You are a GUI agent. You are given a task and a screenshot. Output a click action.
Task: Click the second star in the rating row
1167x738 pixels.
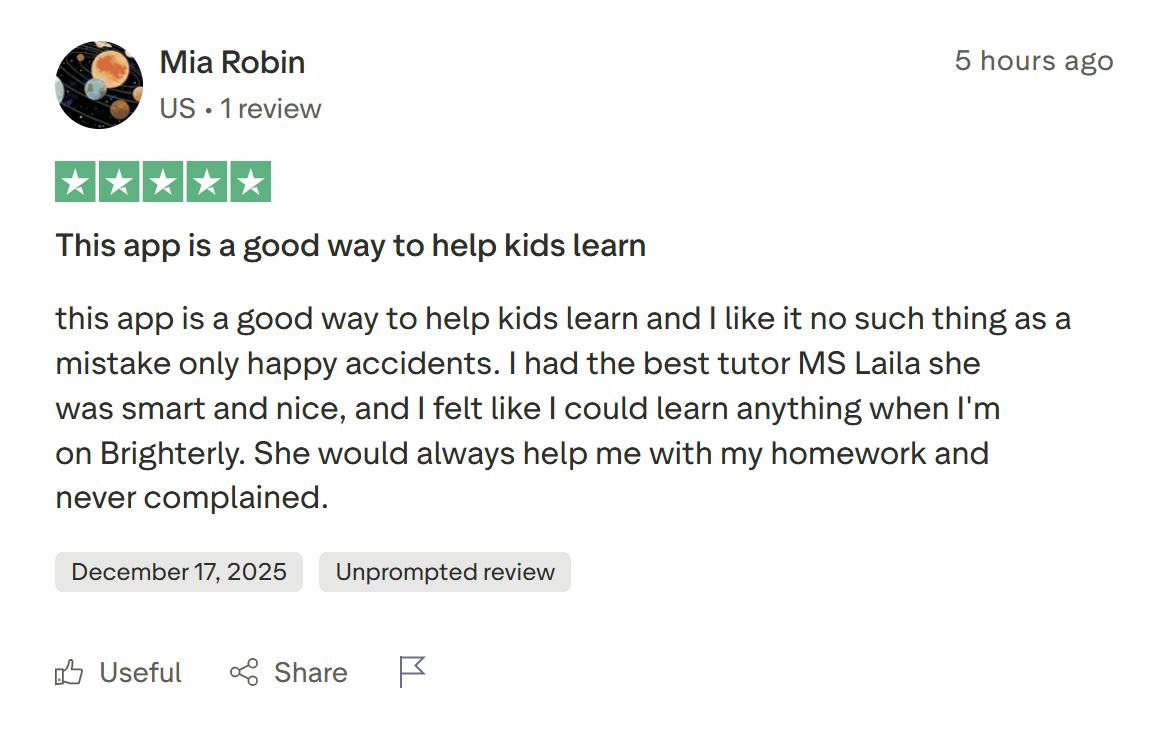coord(119,181)
